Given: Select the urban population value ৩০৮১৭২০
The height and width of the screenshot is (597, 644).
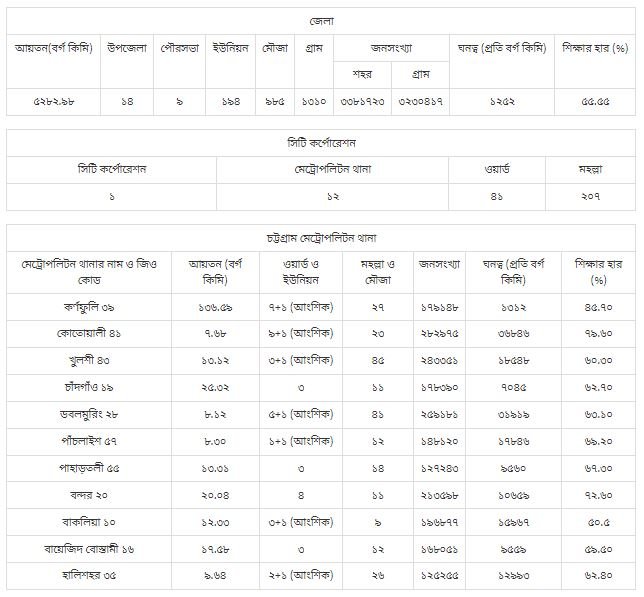Looking at the screenshot, I should [362, 102].
